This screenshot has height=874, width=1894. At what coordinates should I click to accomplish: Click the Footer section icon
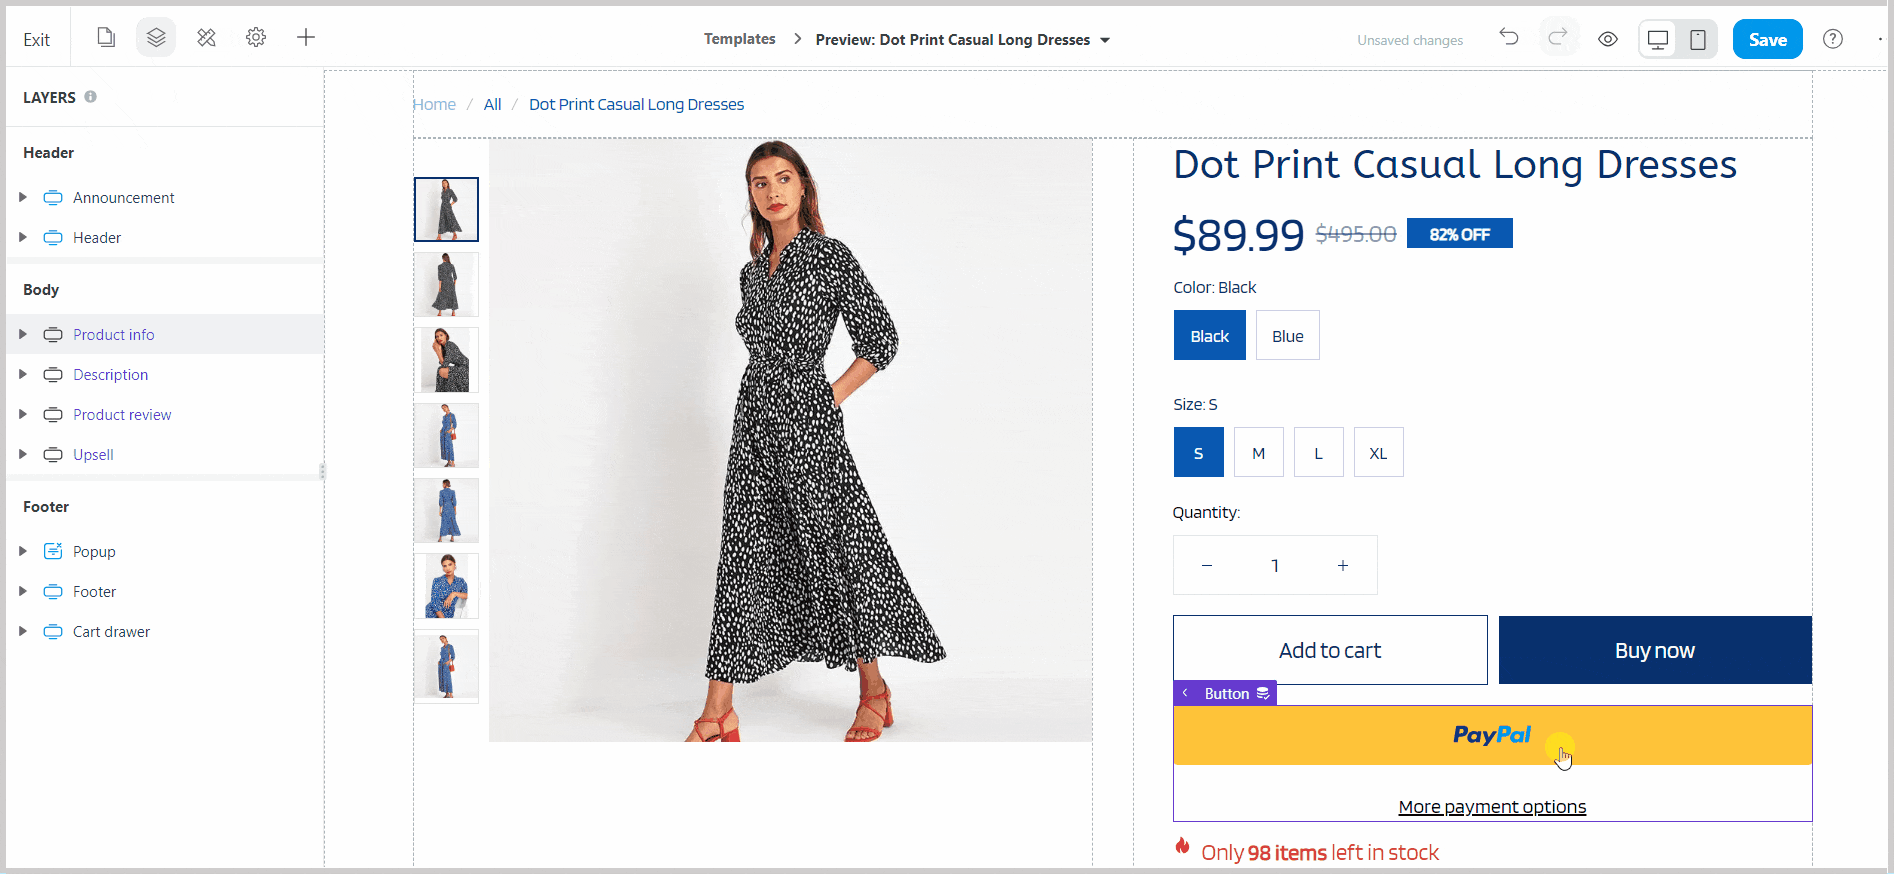[53, 592]
